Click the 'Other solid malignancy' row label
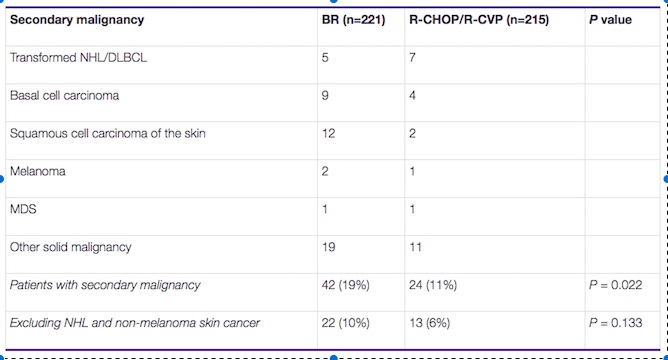 [x=71, y=247]
